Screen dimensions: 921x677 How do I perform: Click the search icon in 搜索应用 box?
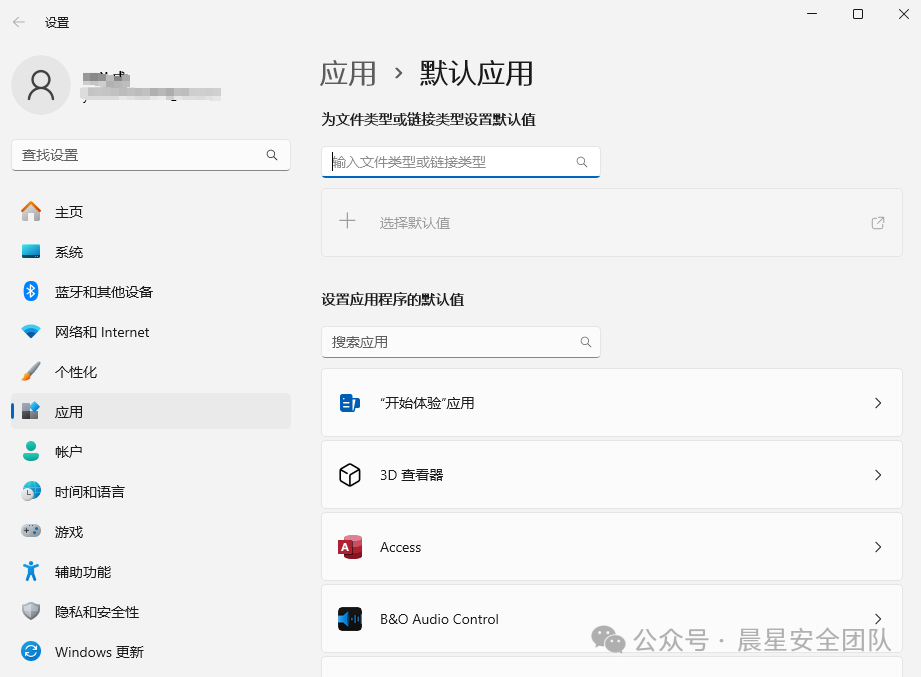[x=586, y=342]
